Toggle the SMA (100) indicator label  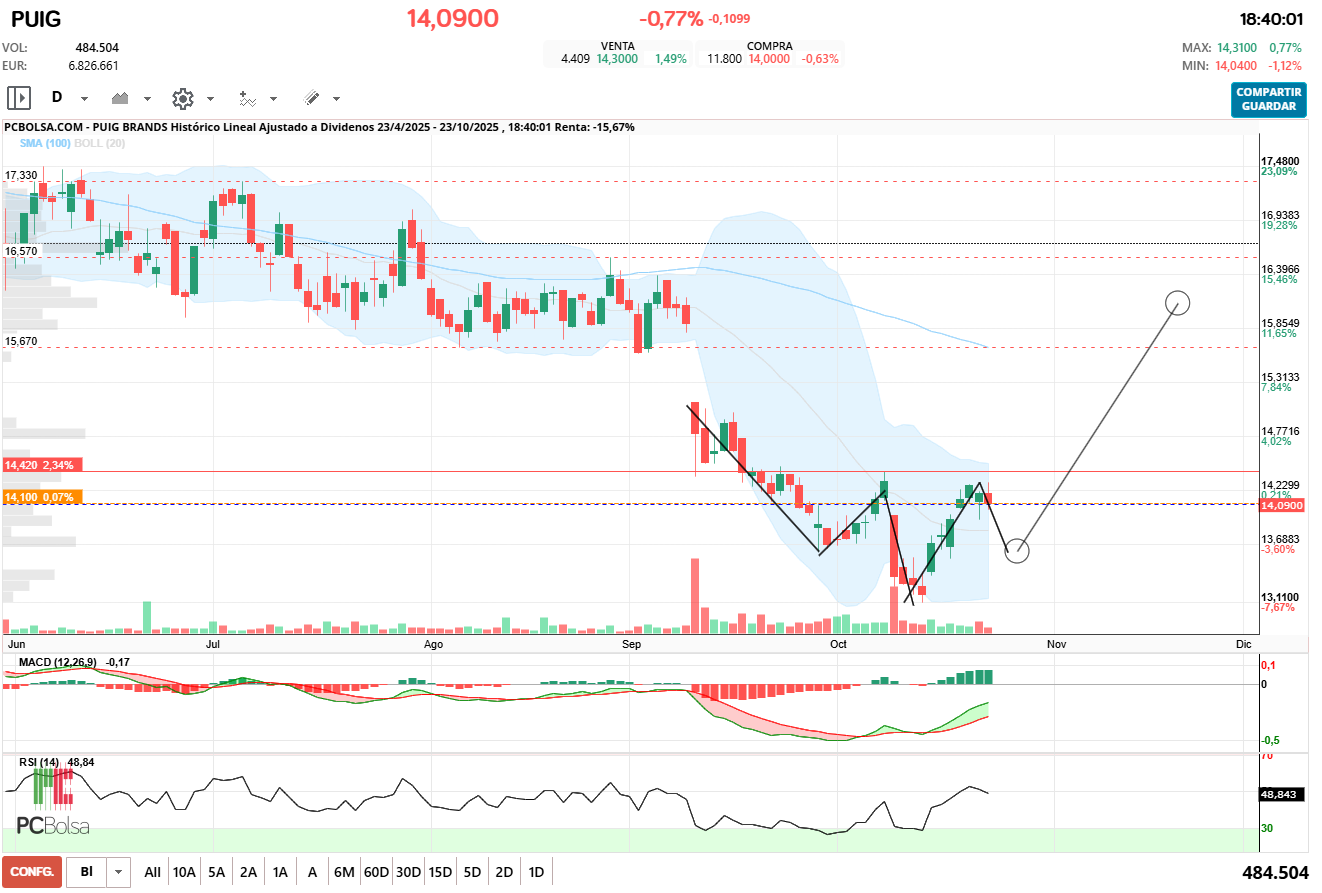click(x=42, y=143)
